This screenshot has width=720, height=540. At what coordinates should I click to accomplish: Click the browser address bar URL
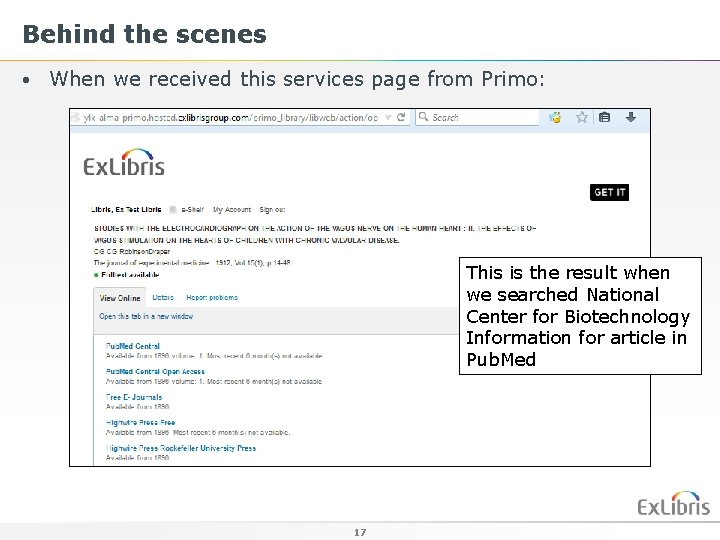(231, 118)
